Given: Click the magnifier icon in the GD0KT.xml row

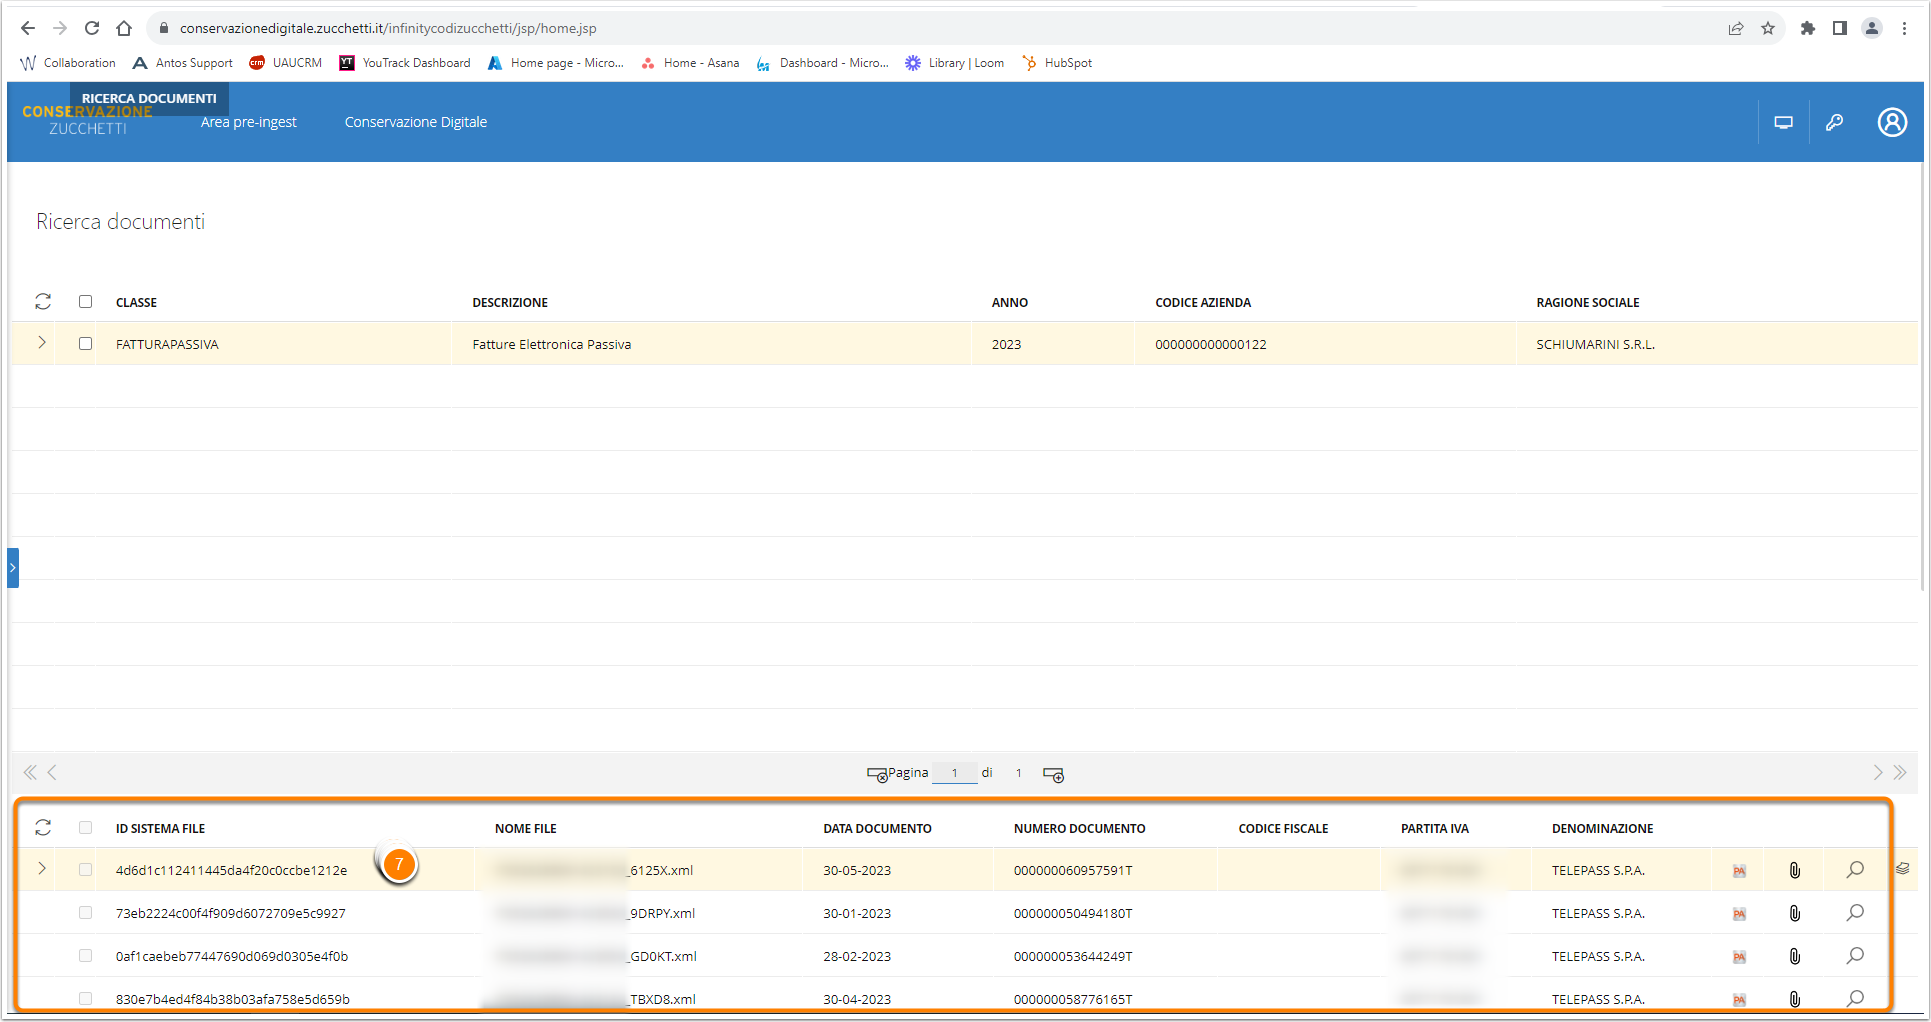Looking at the screenshot, I should coord(1855,956).
